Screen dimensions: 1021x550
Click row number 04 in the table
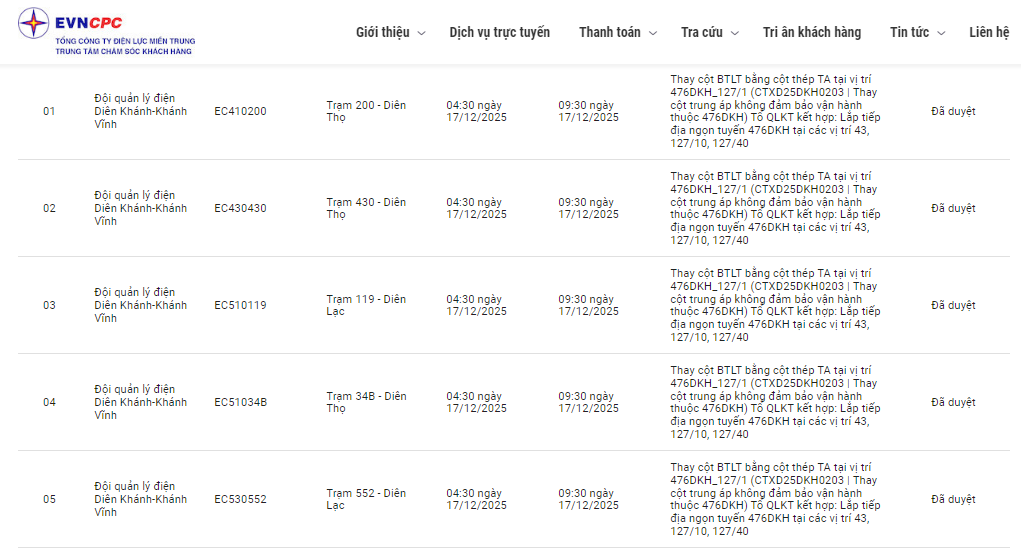(49, 402)
